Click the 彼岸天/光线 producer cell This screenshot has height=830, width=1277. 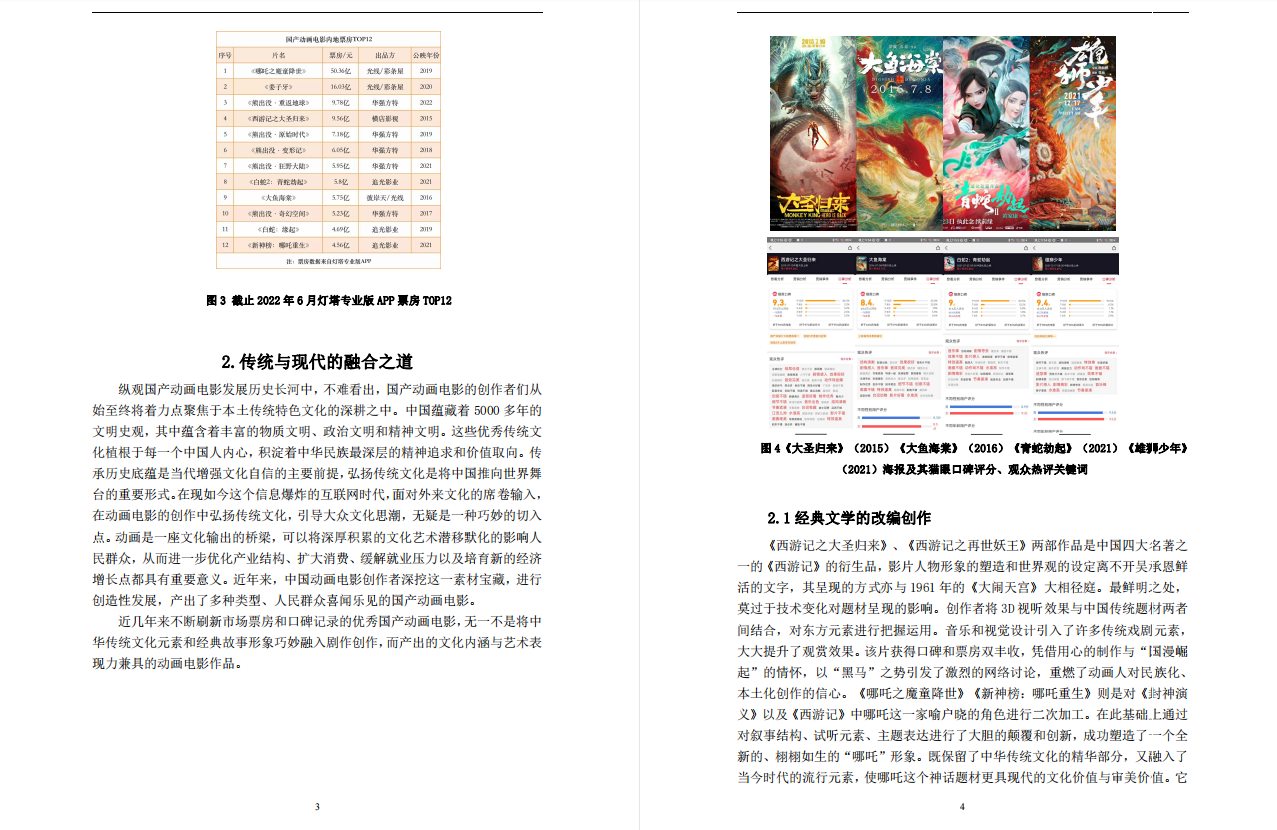(384, 198)
